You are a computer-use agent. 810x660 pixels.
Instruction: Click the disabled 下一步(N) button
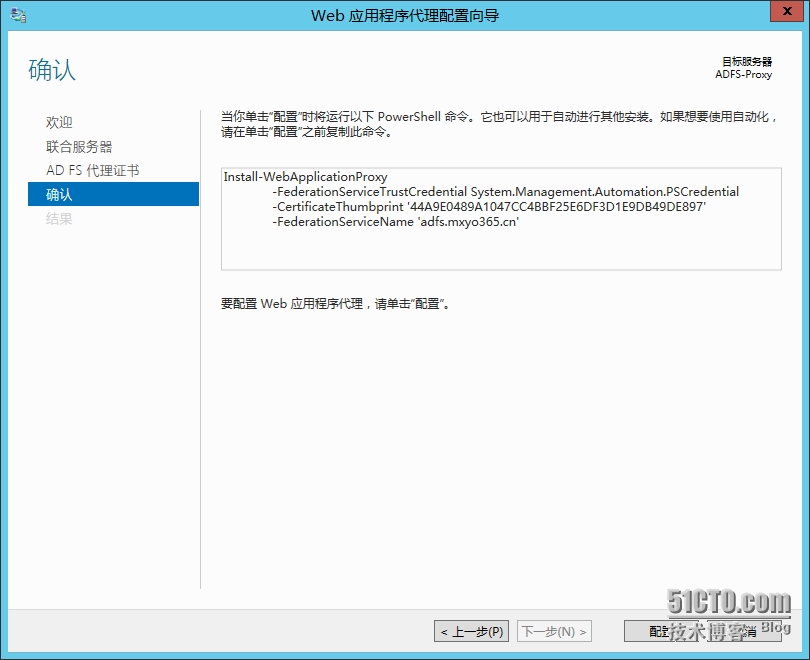pyautogui.click(x=553, y=631)
